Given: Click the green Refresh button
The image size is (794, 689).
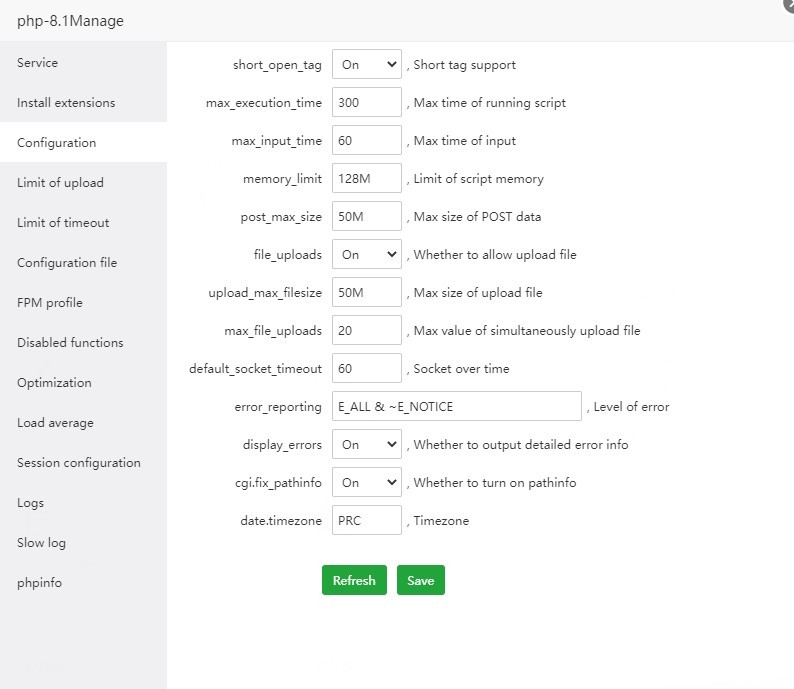Looking at the screenshot, I should pos(354,581).
